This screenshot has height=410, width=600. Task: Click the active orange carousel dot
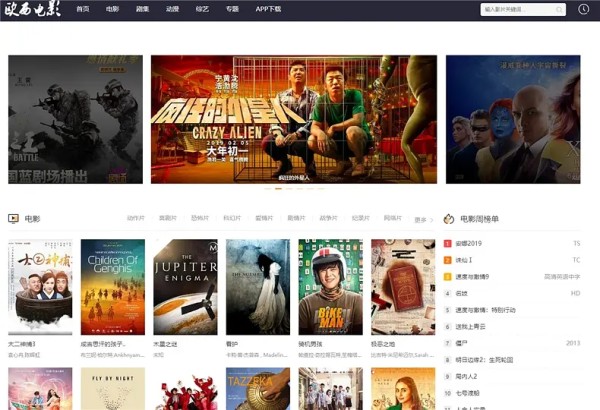click(x=279, y=188)
